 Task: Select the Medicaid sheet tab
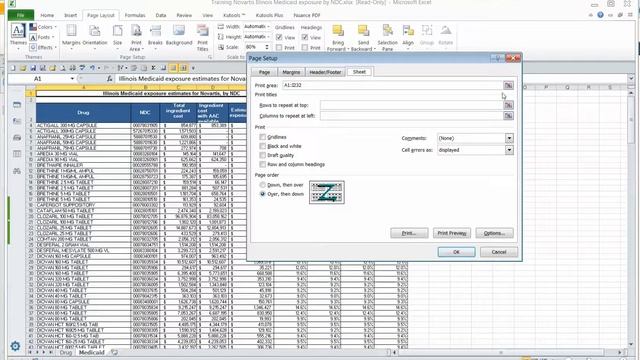pyautogui.click(x=91, y=352)
